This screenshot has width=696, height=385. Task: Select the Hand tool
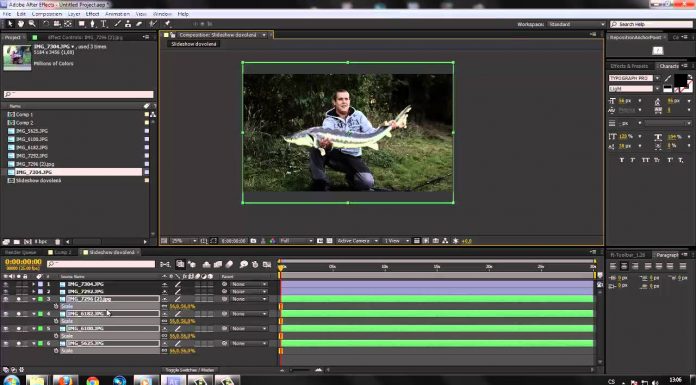[21, 24]
